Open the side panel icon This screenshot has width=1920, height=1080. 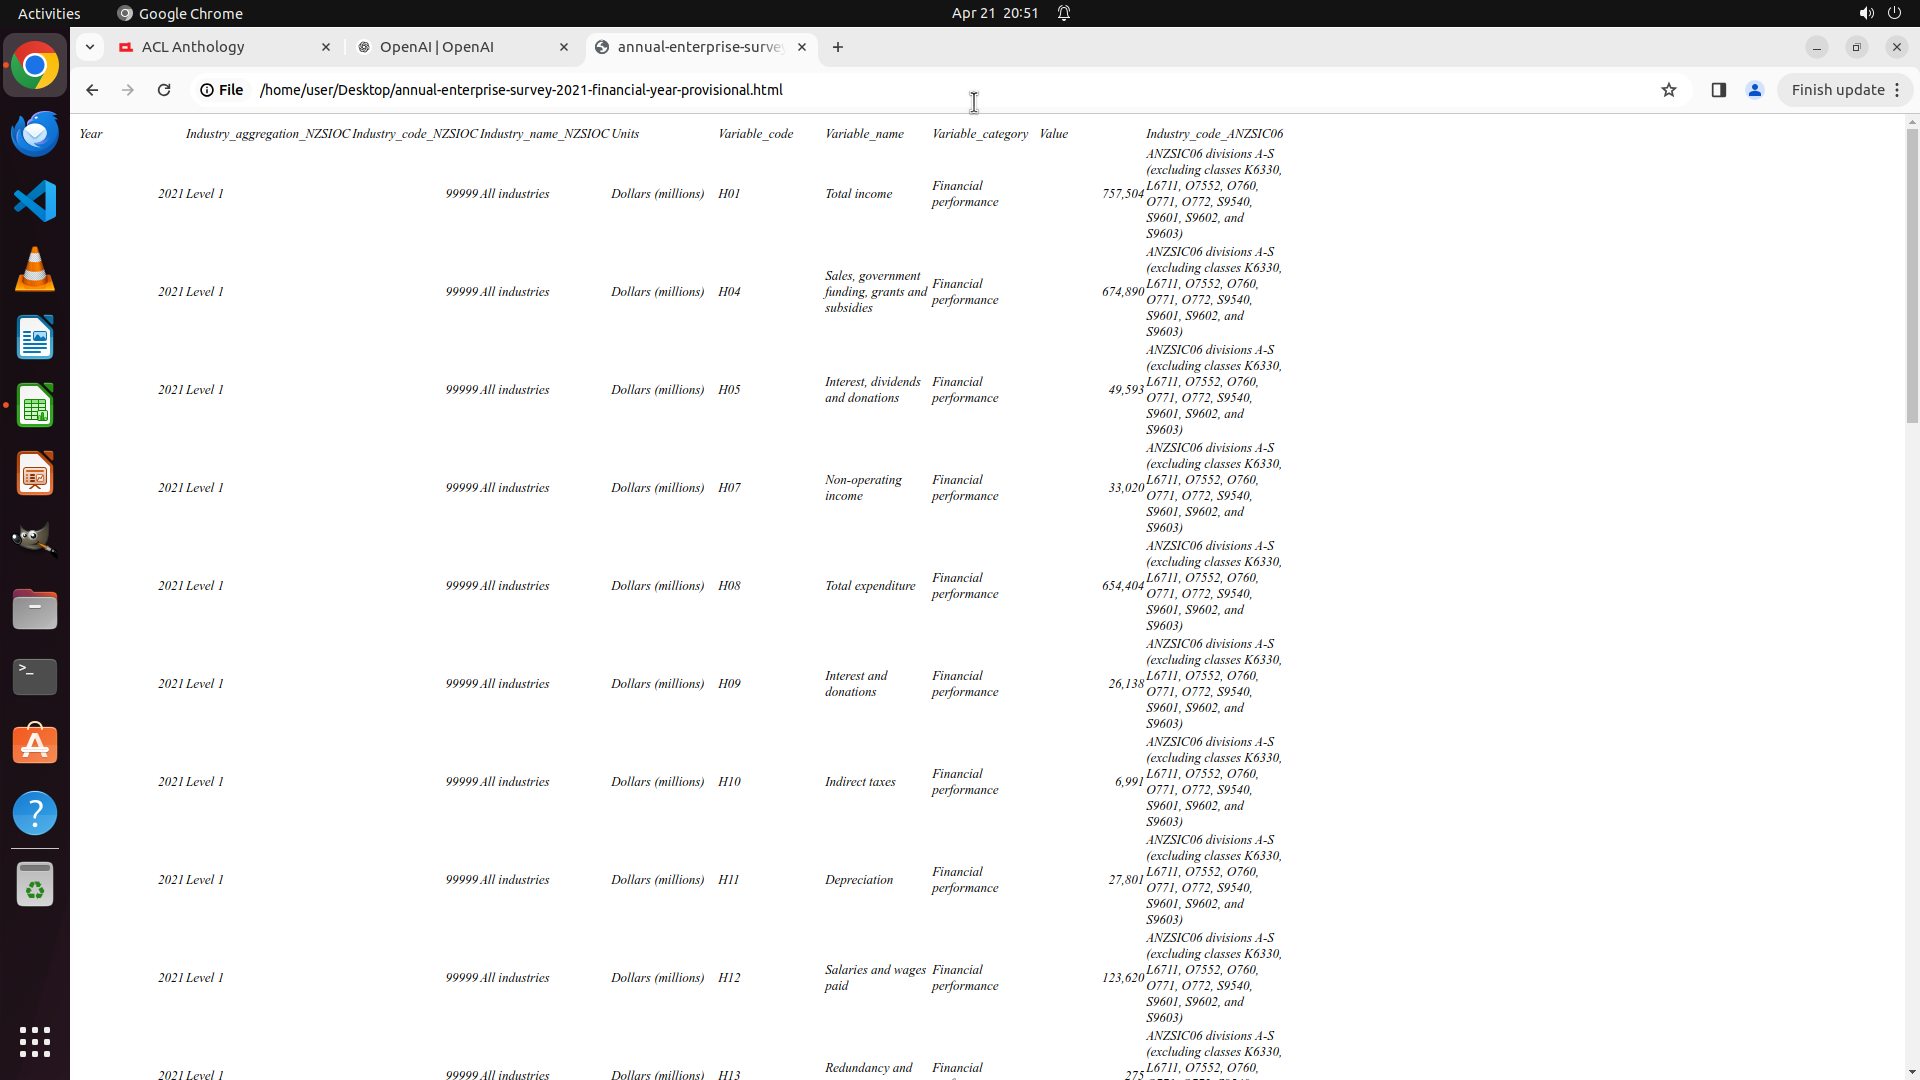[1718, 90]
